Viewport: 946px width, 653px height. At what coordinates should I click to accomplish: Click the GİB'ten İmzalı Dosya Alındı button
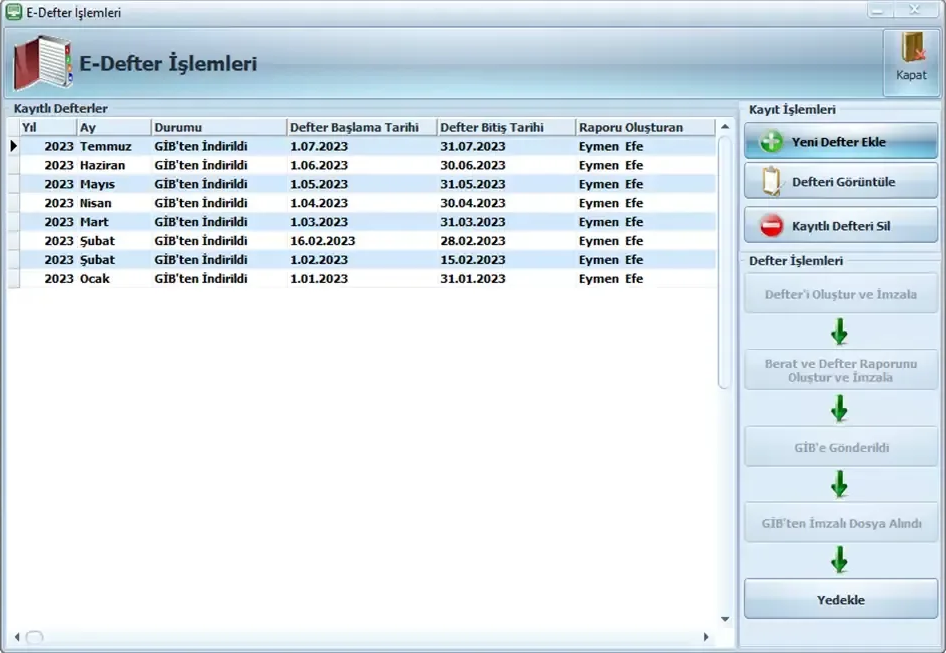point(840,523)
